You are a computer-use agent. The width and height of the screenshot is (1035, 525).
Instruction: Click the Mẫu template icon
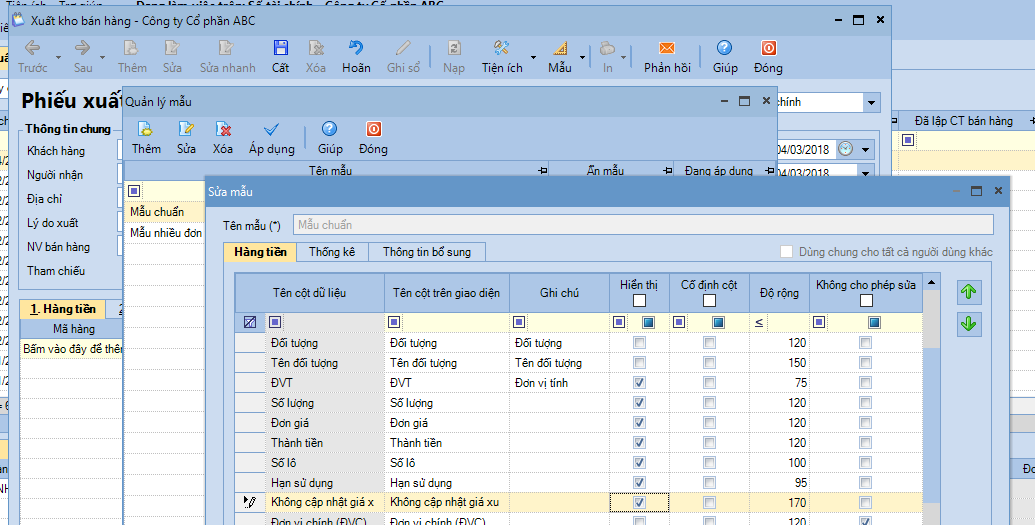tap(560, 48)
